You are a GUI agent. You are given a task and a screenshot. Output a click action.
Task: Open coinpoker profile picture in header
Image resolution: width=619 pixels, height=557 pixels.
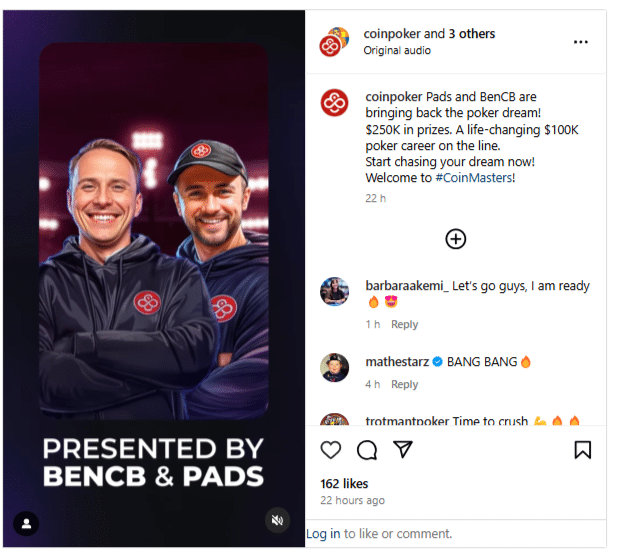click(334, 42)
